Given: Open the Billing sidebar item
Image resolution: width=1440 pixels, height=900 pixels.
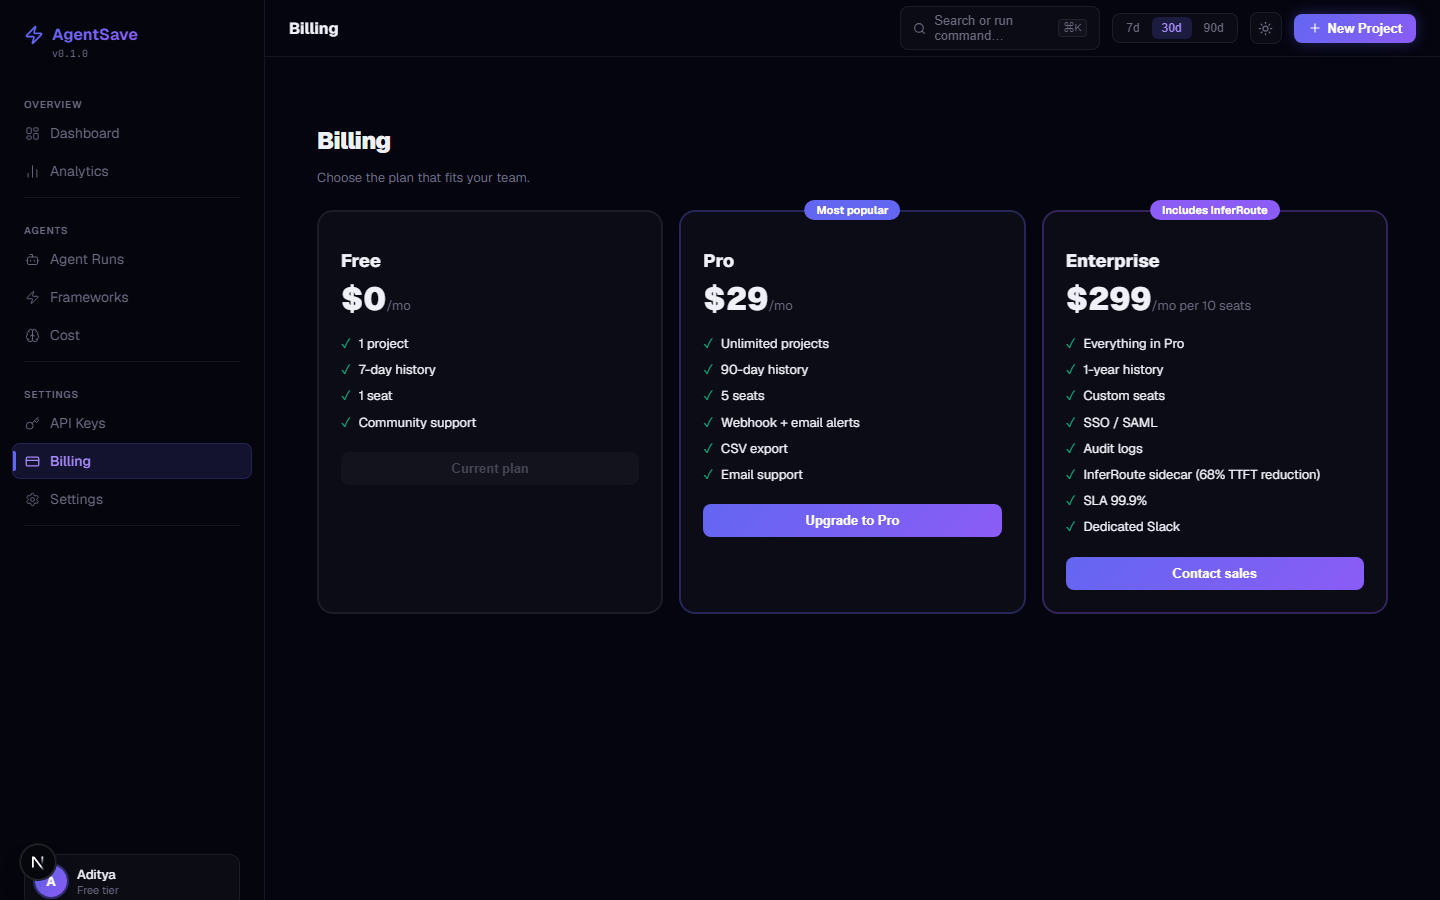Looking at the screenshot, I should [x=132, y=461].
